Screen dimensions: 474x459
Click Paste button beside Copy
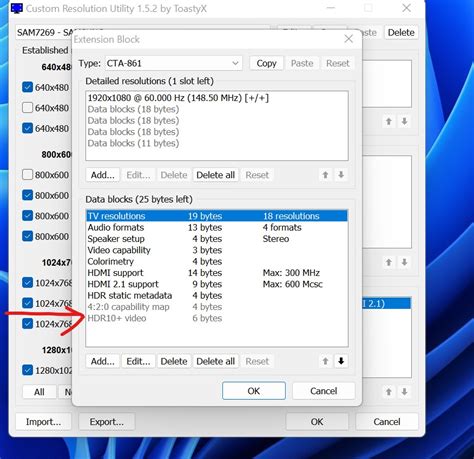(x=302, y=63)
